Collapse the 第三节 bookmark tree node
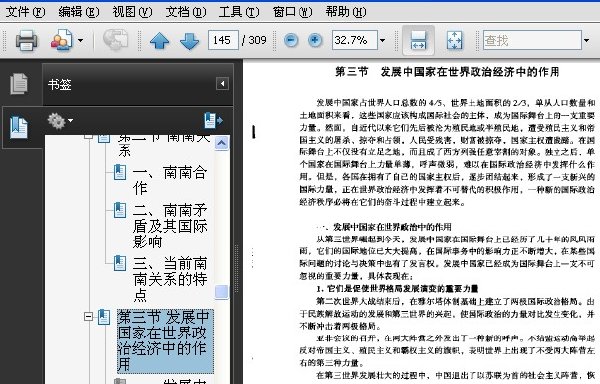This screenshot has width=600, height=384. 88,317
